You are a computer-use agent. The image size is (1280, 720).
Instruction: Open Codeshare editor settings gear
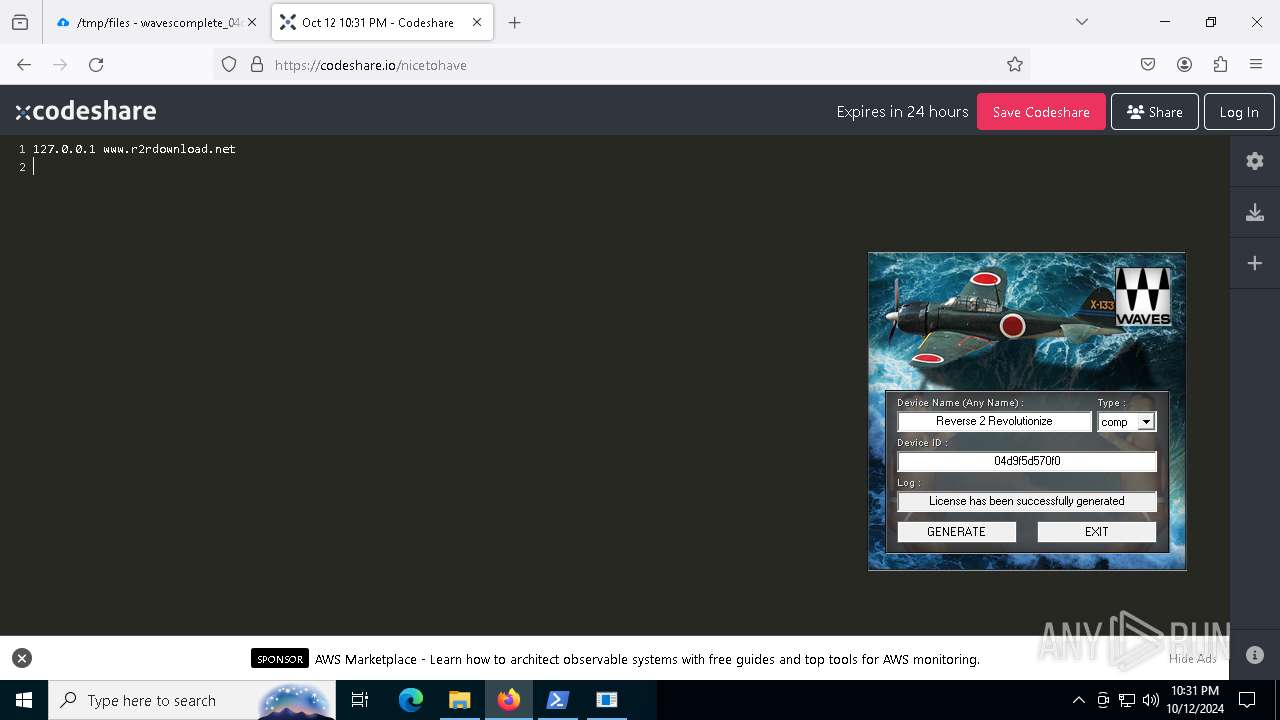click(x=1255, y=161)
